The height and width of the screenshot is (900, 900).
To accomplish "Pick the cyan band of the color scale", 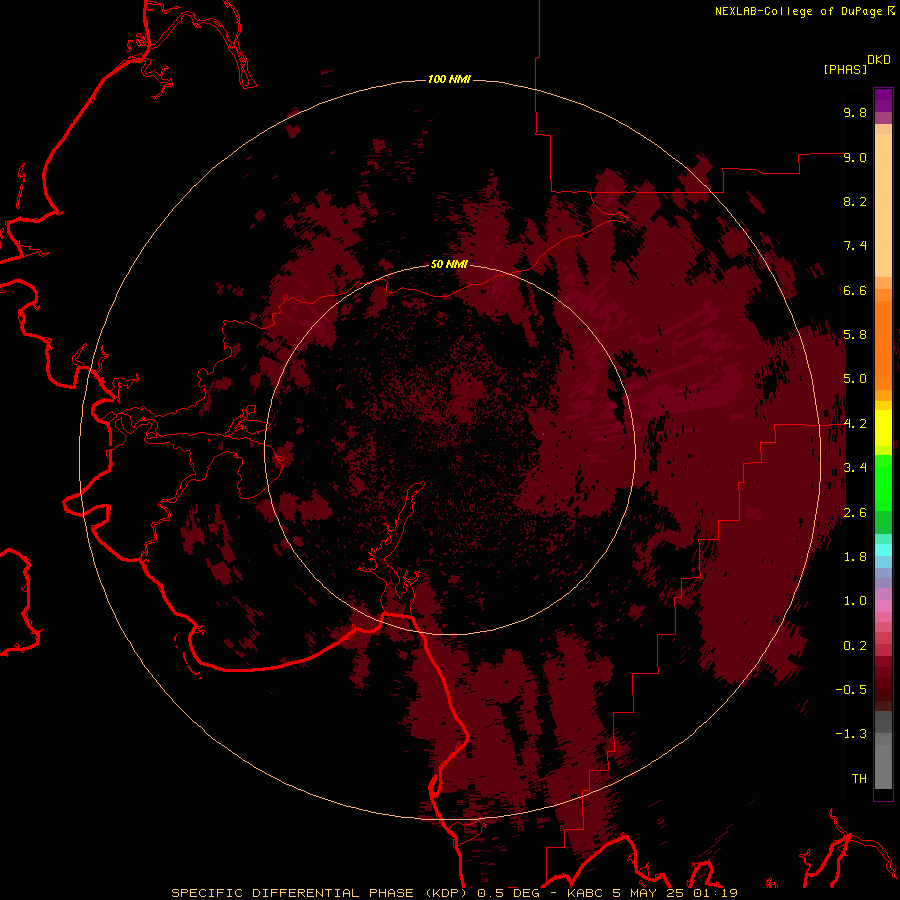I will click(883, 549).
